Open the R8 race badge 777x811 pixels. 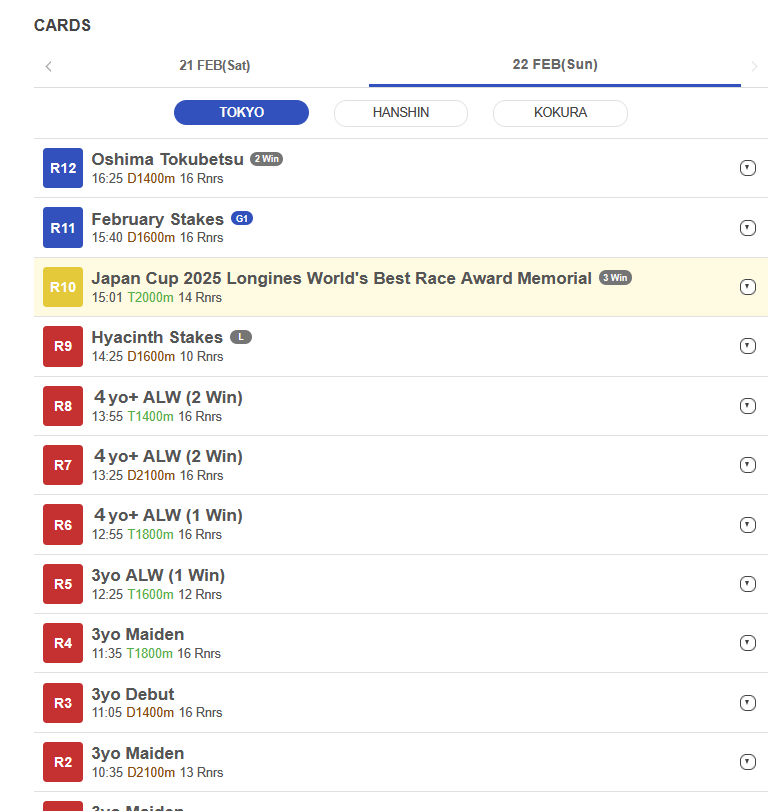[63, 406]
